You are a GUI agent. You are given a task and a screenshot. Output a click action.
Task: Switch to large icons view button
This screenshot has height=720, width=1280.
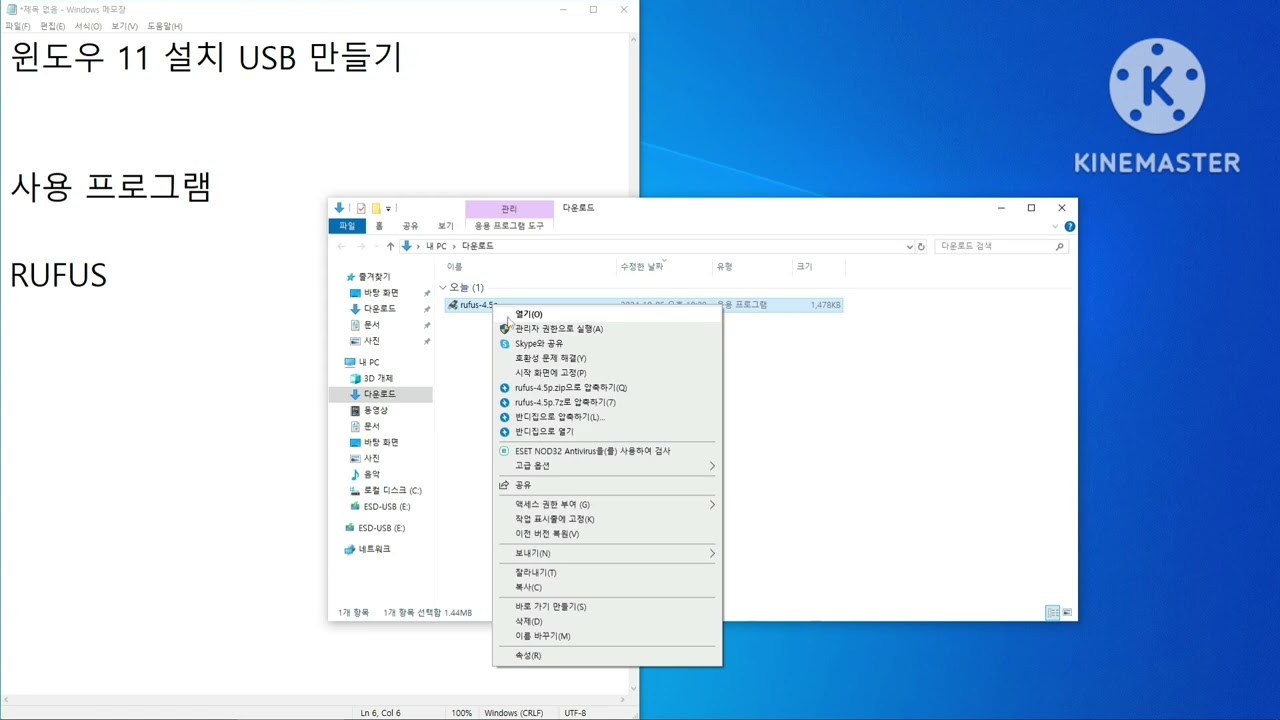pyautogui.click(x=1067, y=612)
